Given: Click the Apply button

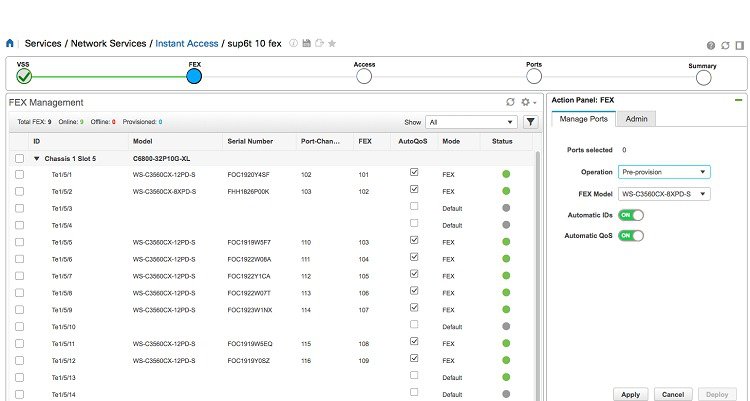Looking at the screenshot, I should coord(630,394).
